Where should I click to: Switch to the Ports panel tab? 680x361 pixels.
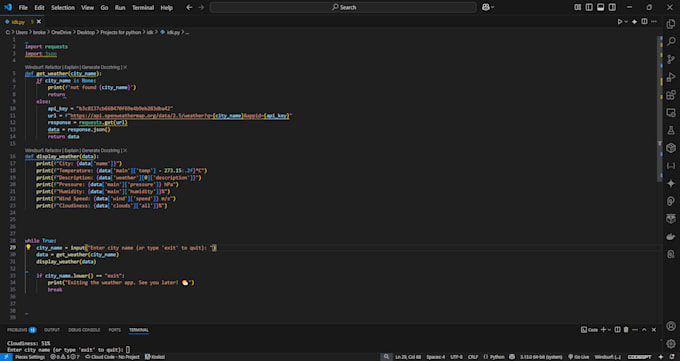coord(114,330)
